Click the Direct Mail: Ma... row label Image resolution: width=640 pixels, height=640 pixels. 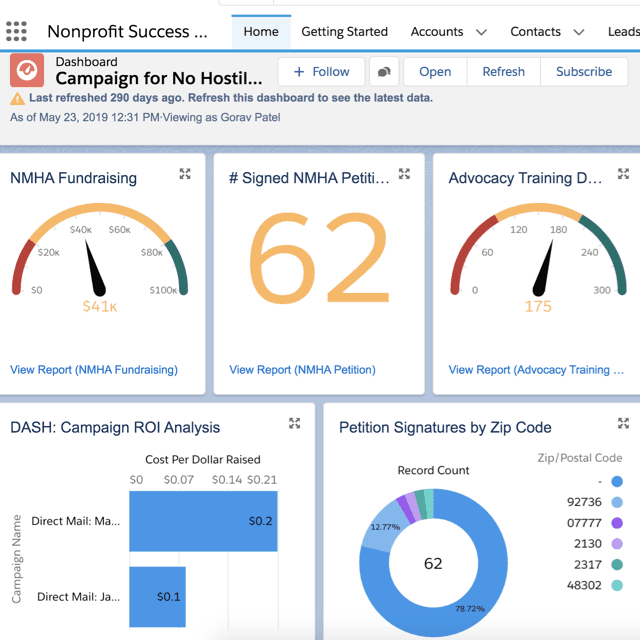pyautogui.click(x=76, y=521)
